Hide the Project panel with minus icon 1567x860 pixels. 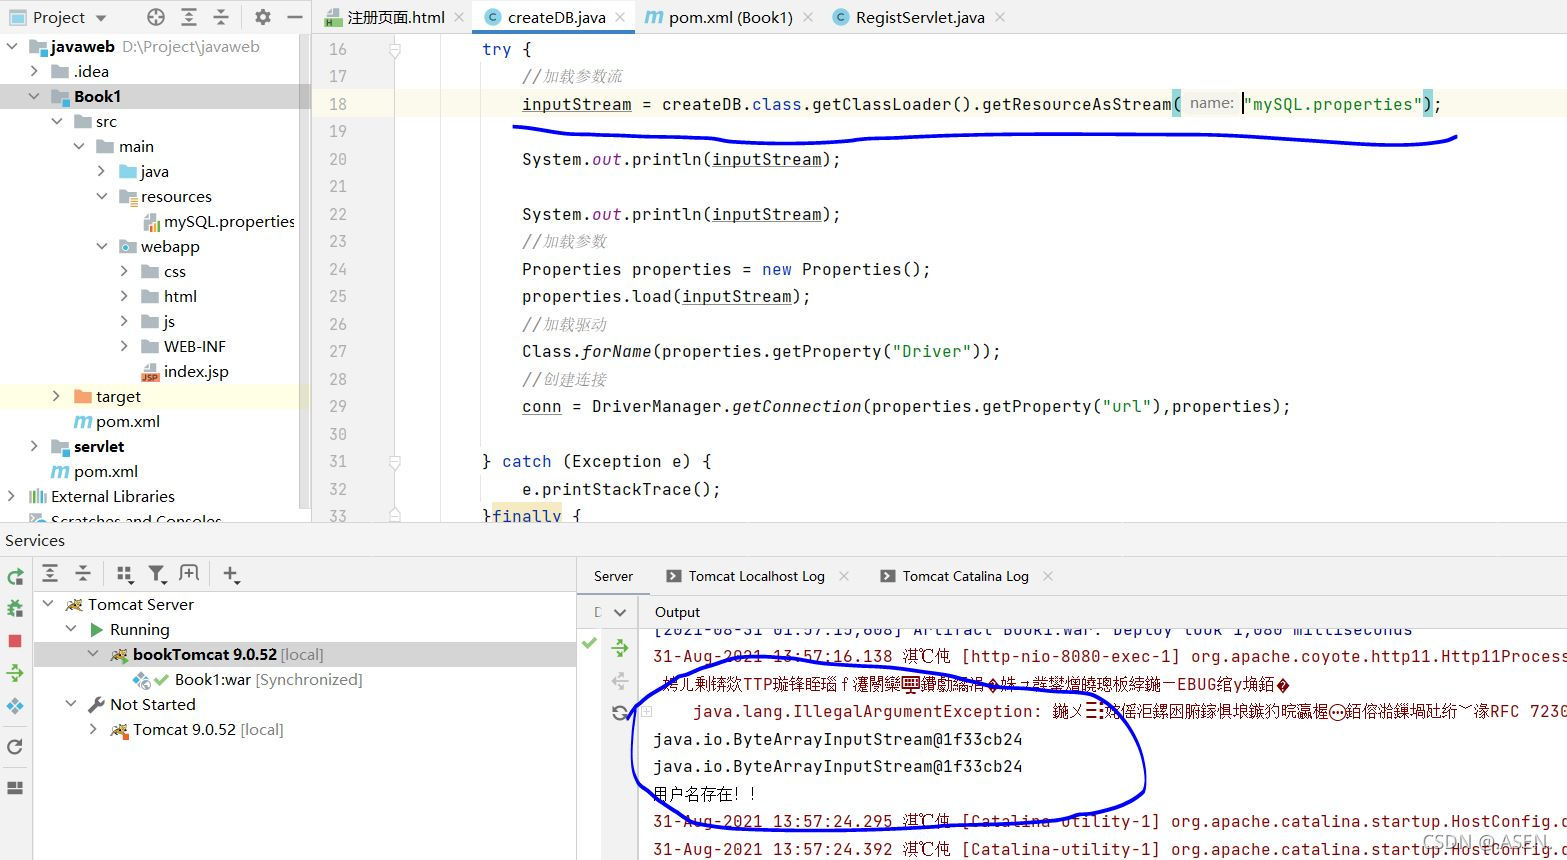[x=294, y=17]
